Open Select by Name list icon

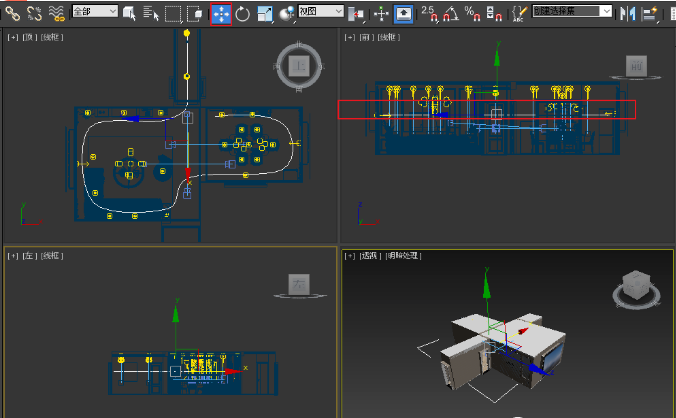(x=151, y=13)
